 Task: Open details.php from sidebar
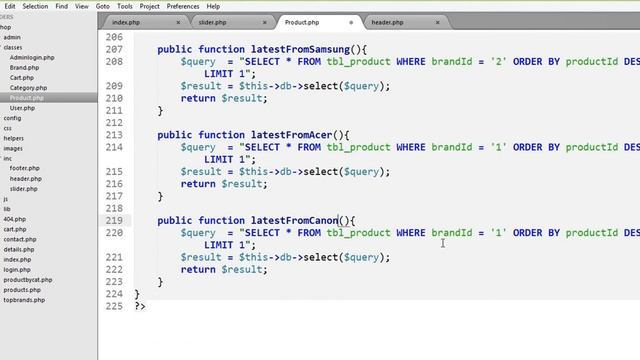(x=19, y=249)
